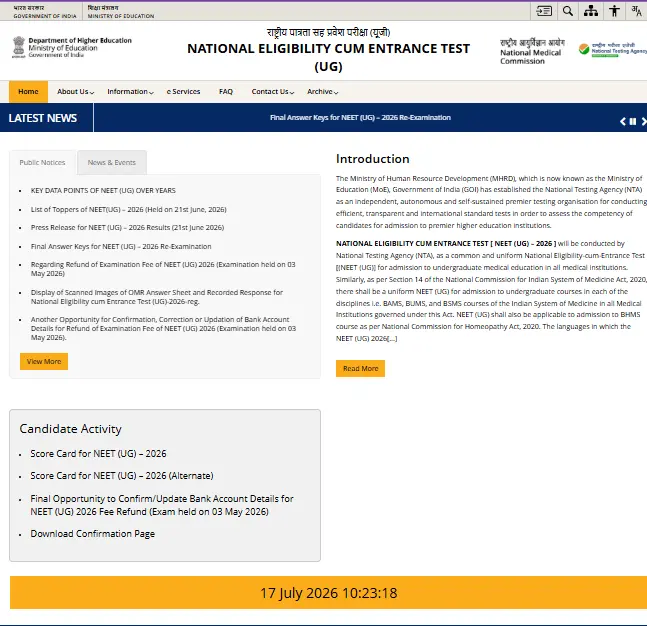The height and width of the screenshot is (626, 647).
Task: Expand the Information dropdown menu
Action: click(x=130, y=92)
